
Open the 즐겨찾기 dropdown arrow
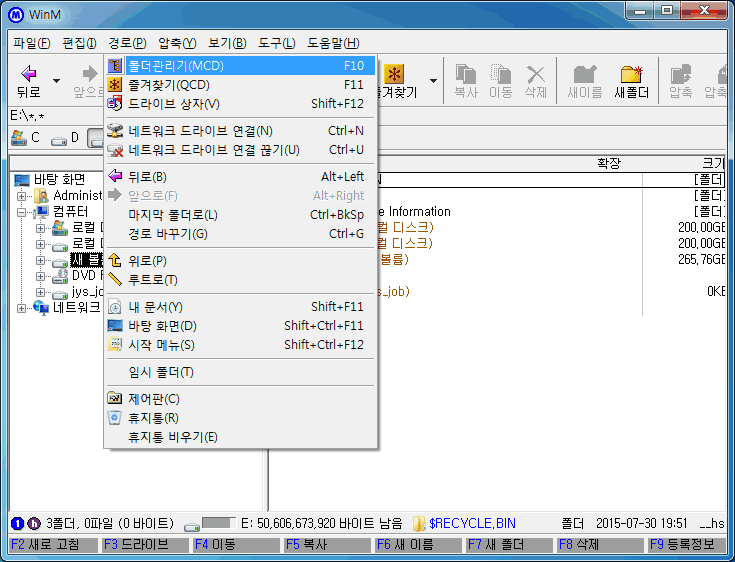pyautogui.click(x=433, y=81)
